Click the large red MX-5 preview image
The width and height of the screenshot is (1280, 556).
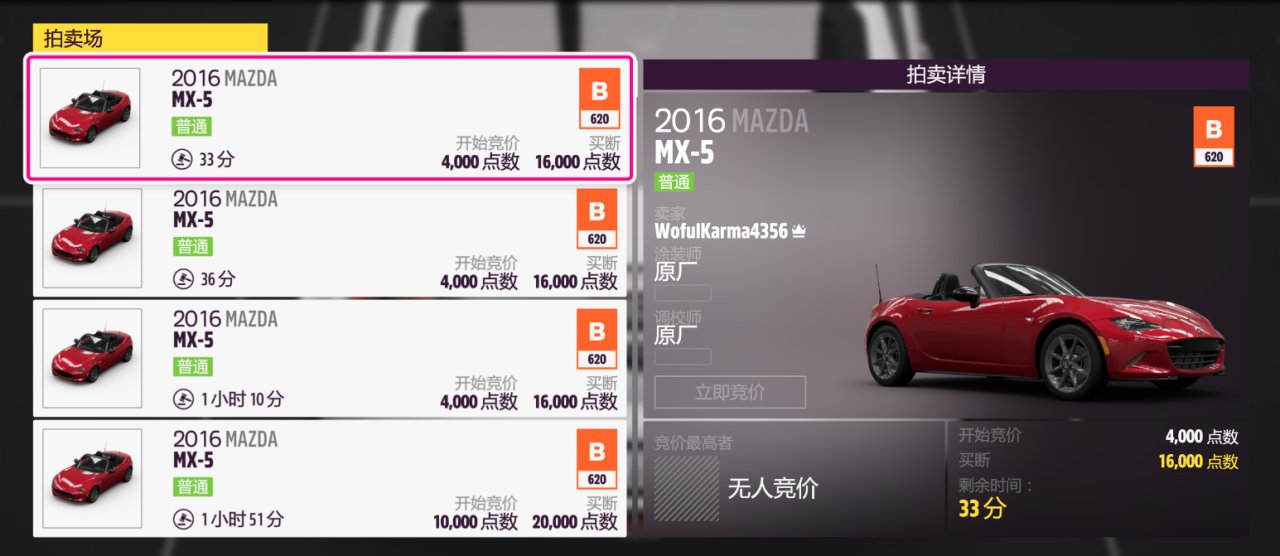(1045, 325)
